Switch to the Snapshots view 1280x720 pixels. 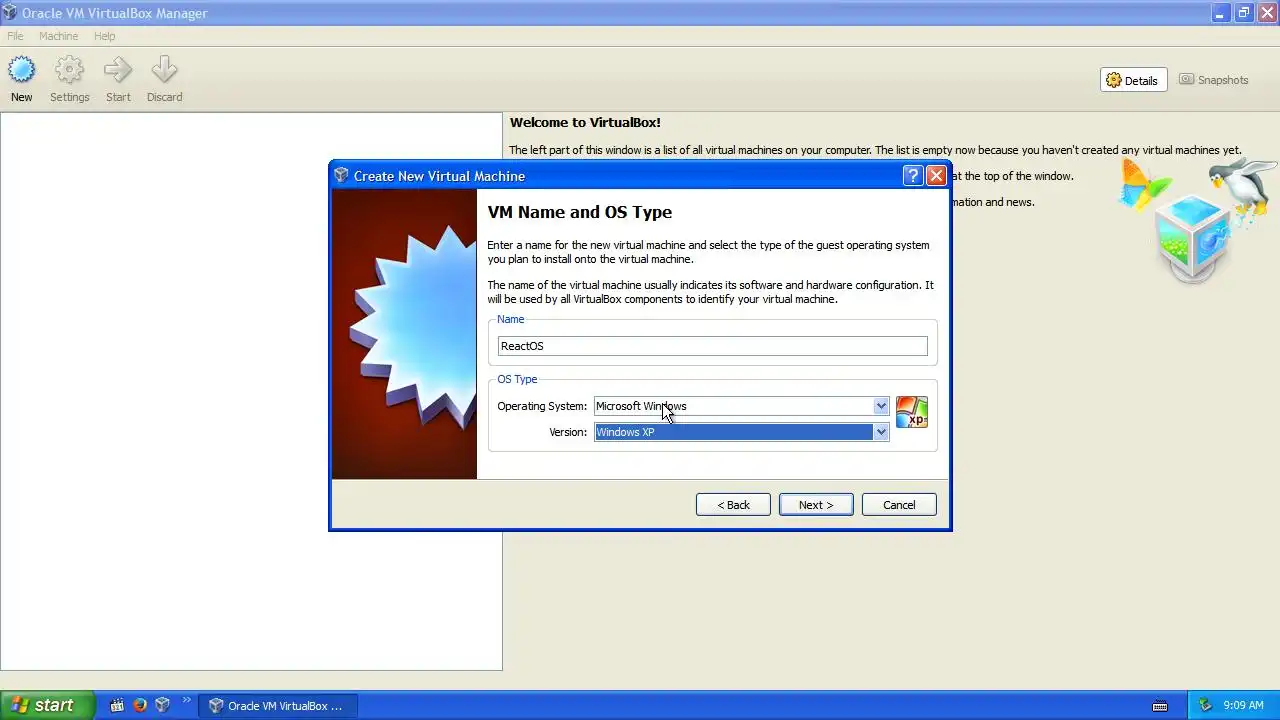coord(1214,80)
